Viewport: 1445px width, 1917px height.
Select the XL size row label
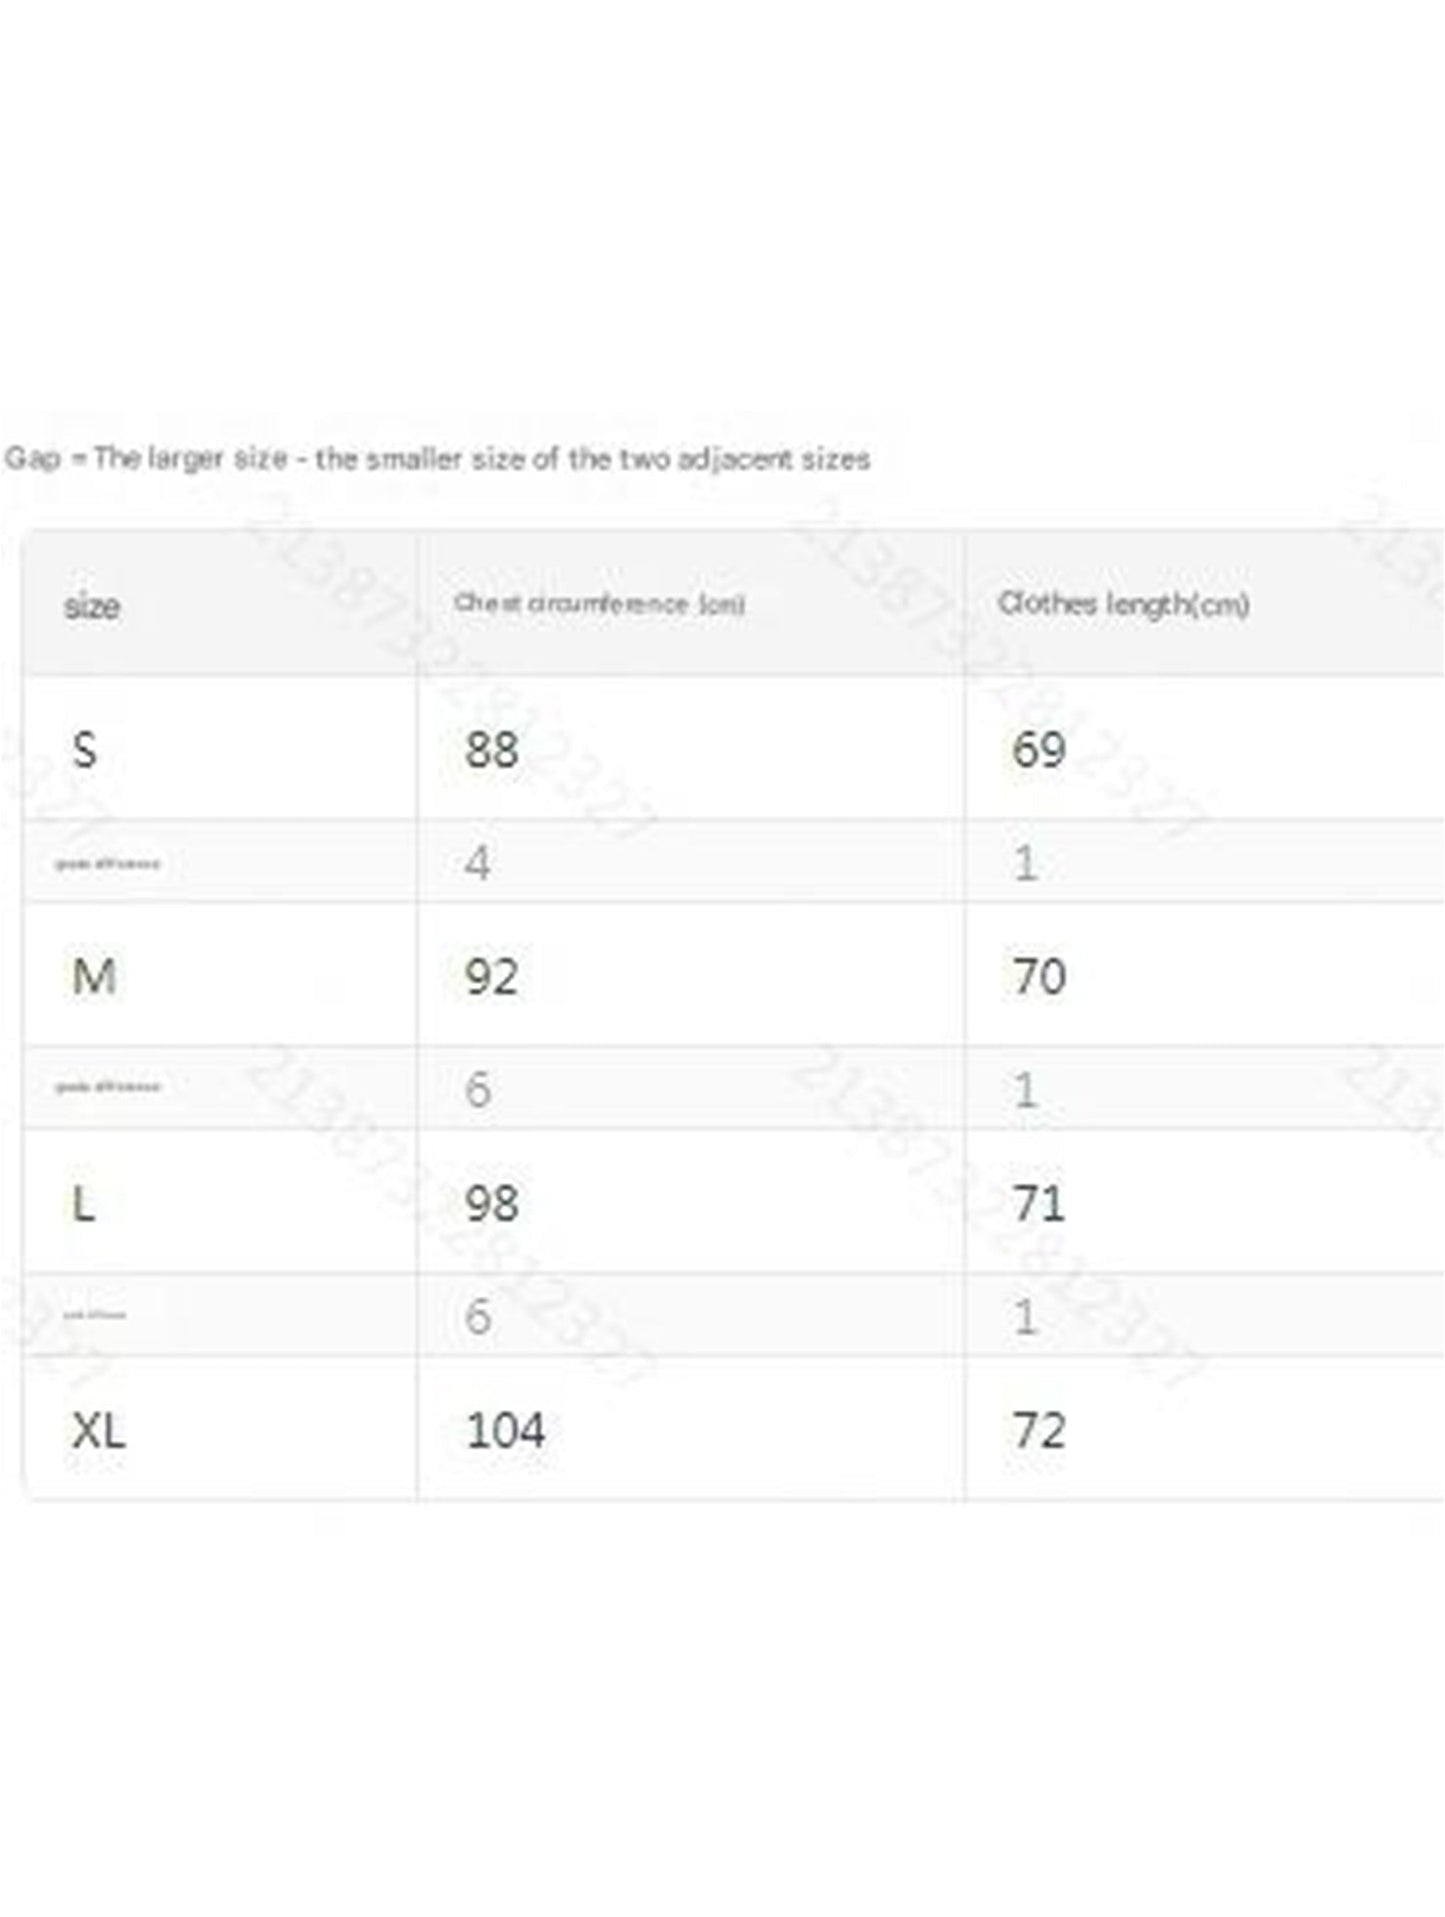click(x=98, y=1430)
